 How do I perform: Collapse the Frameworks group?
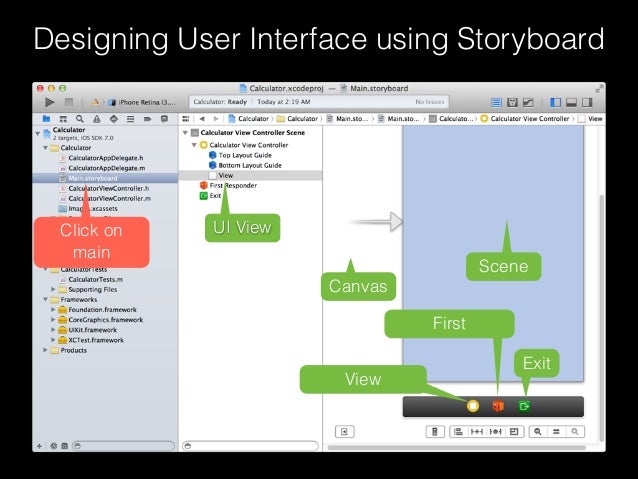(46, 299)
